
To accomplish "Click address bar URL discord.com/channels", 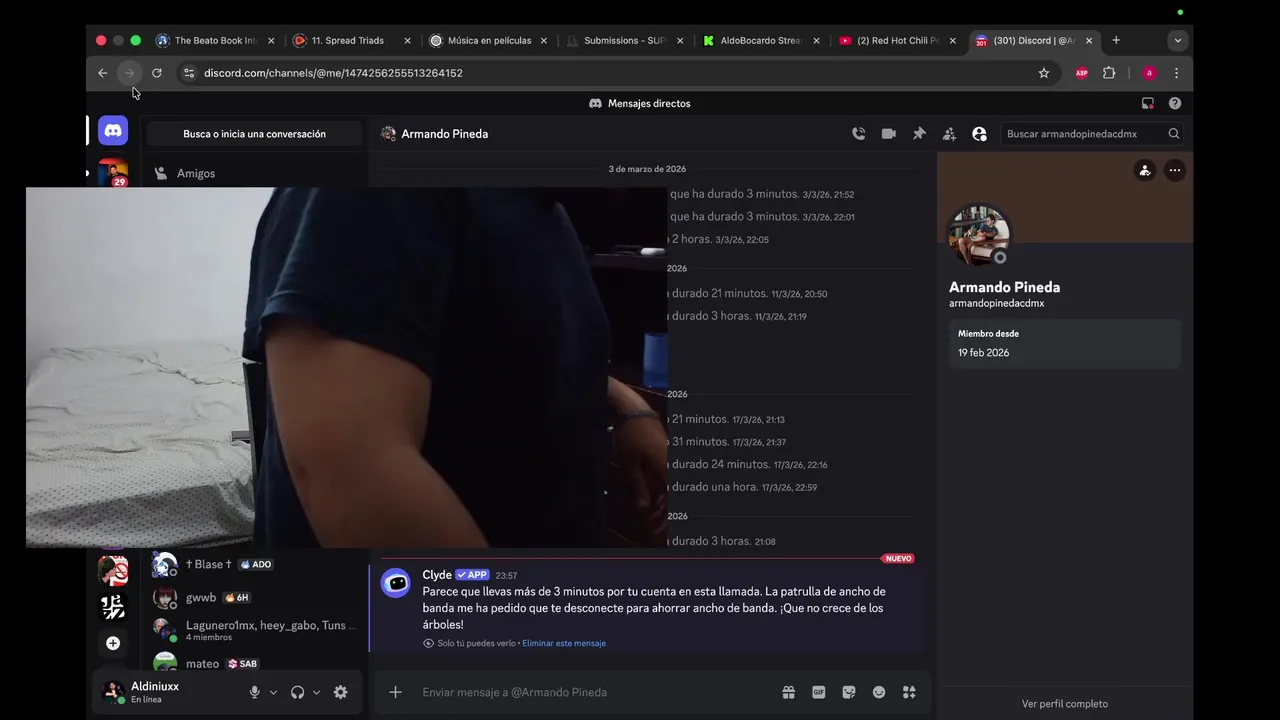I will tap(333, 73).
